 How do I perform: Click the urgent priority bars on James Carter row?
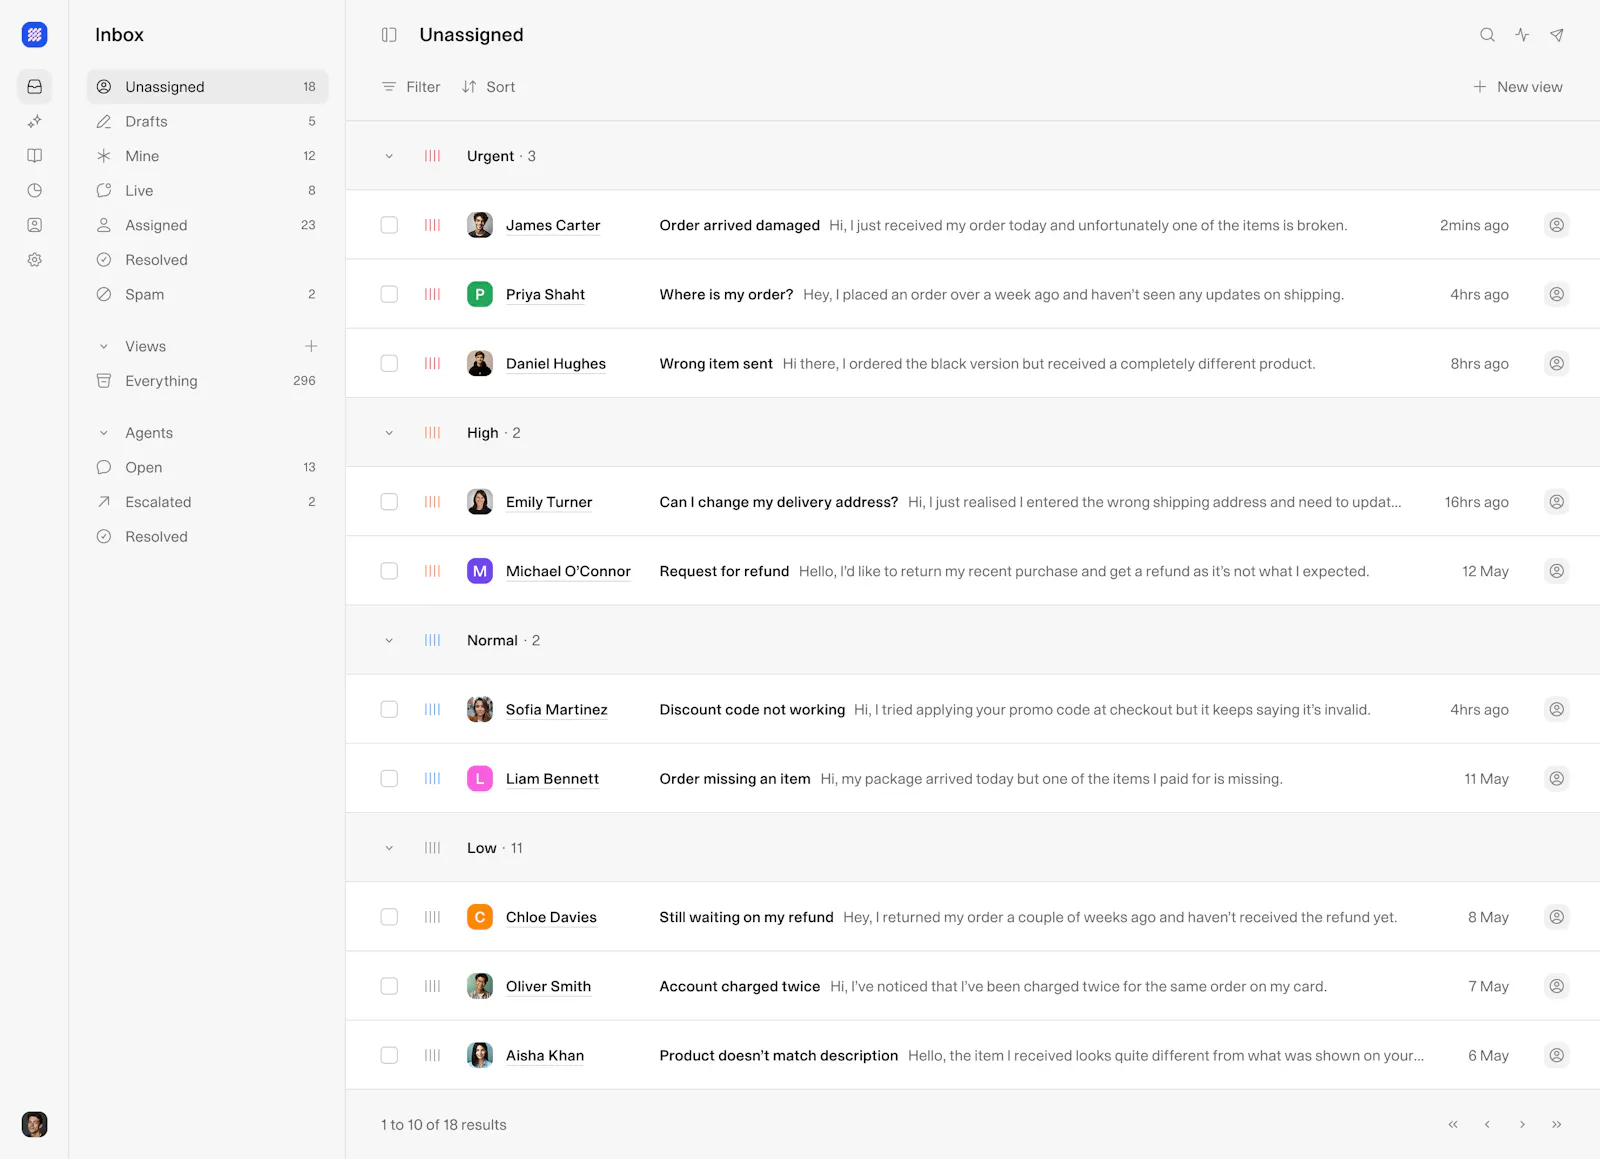[432, 225]
